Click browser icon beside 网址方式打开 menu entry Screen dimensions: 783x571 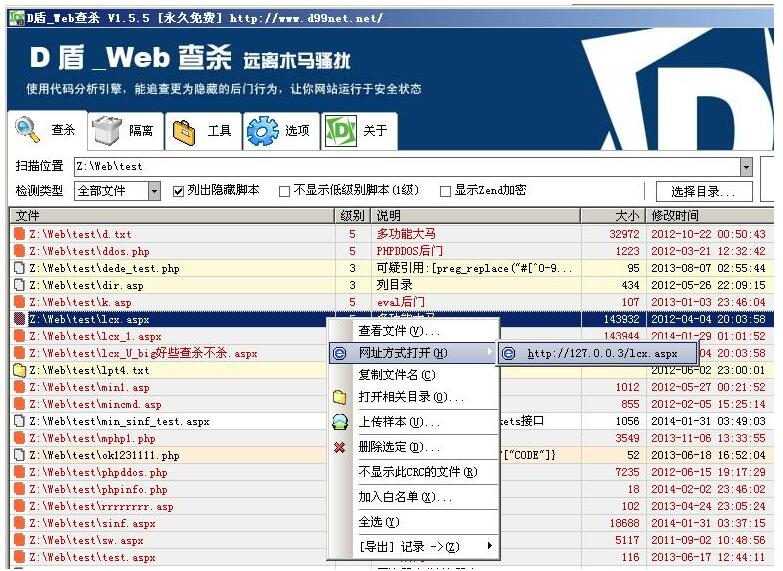pos(340,353)
